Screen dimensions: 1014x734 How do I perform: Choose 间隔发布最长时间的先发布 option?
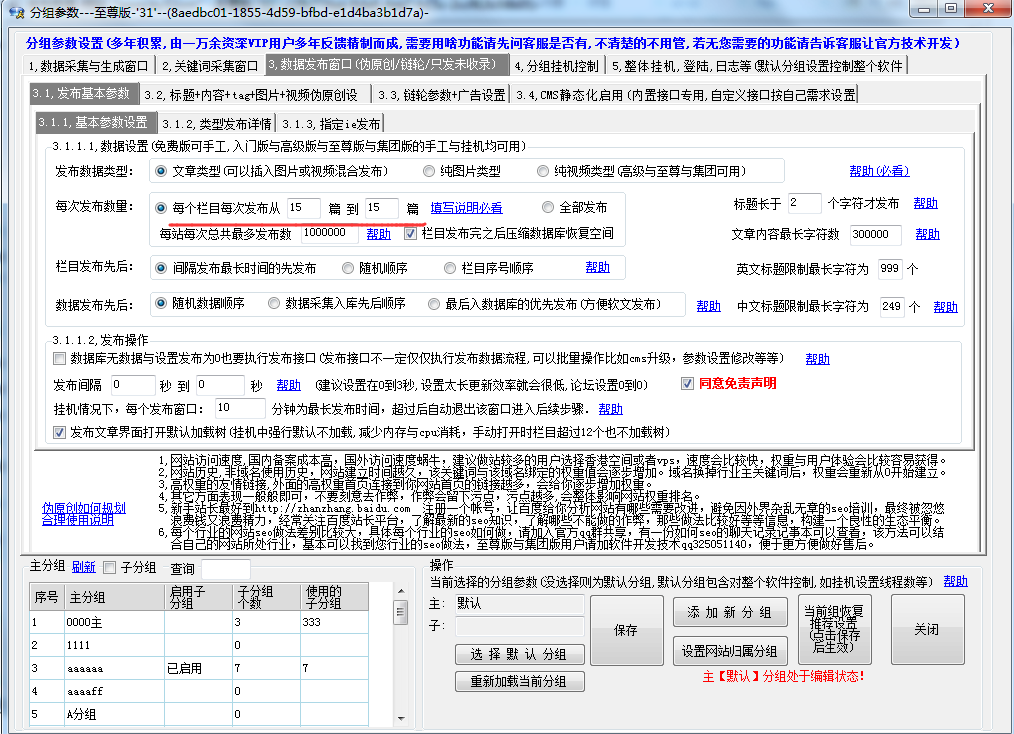point(161,268)
